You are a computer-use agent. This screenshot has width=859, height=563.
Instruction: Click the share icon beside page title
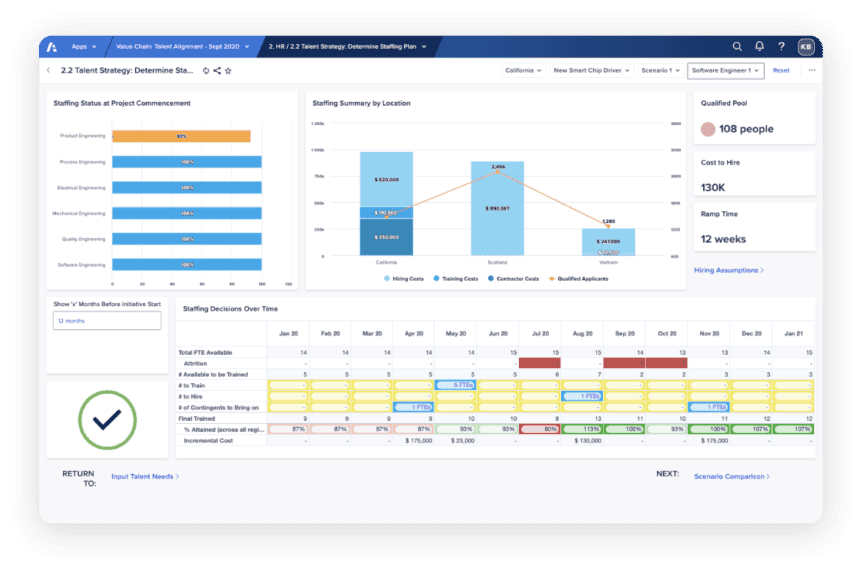[x=217, y=71]
